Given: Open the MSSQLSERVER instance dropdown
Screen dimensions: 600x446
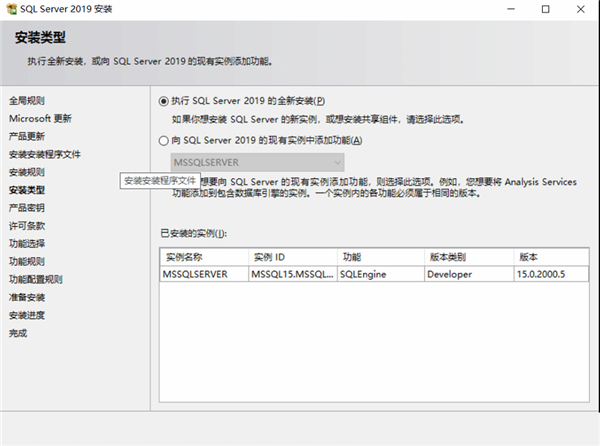Looking at the screenshot, I should pos(258,162).
